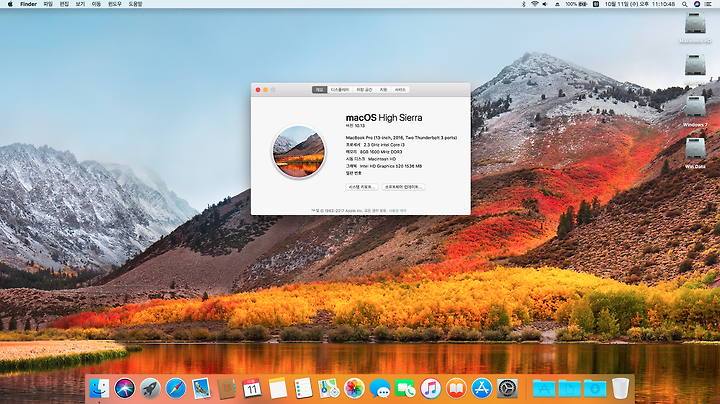Click the 소프트웨어 업데이트... (Software Update) button
The image size is (720, 404).
pos(404,187)
